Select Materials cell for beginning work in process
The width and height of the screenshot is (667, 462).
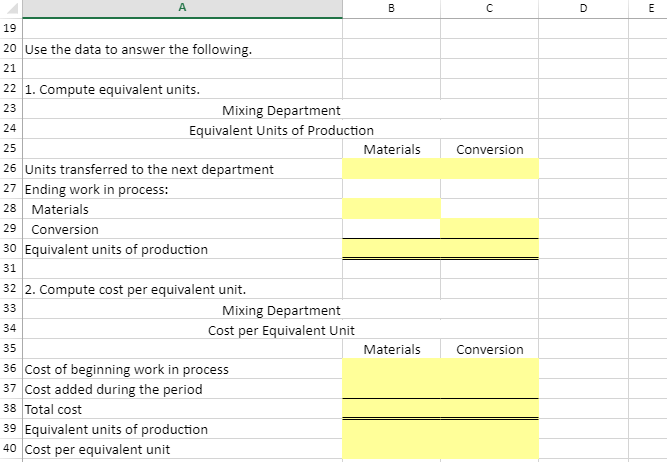coord(391,369)
